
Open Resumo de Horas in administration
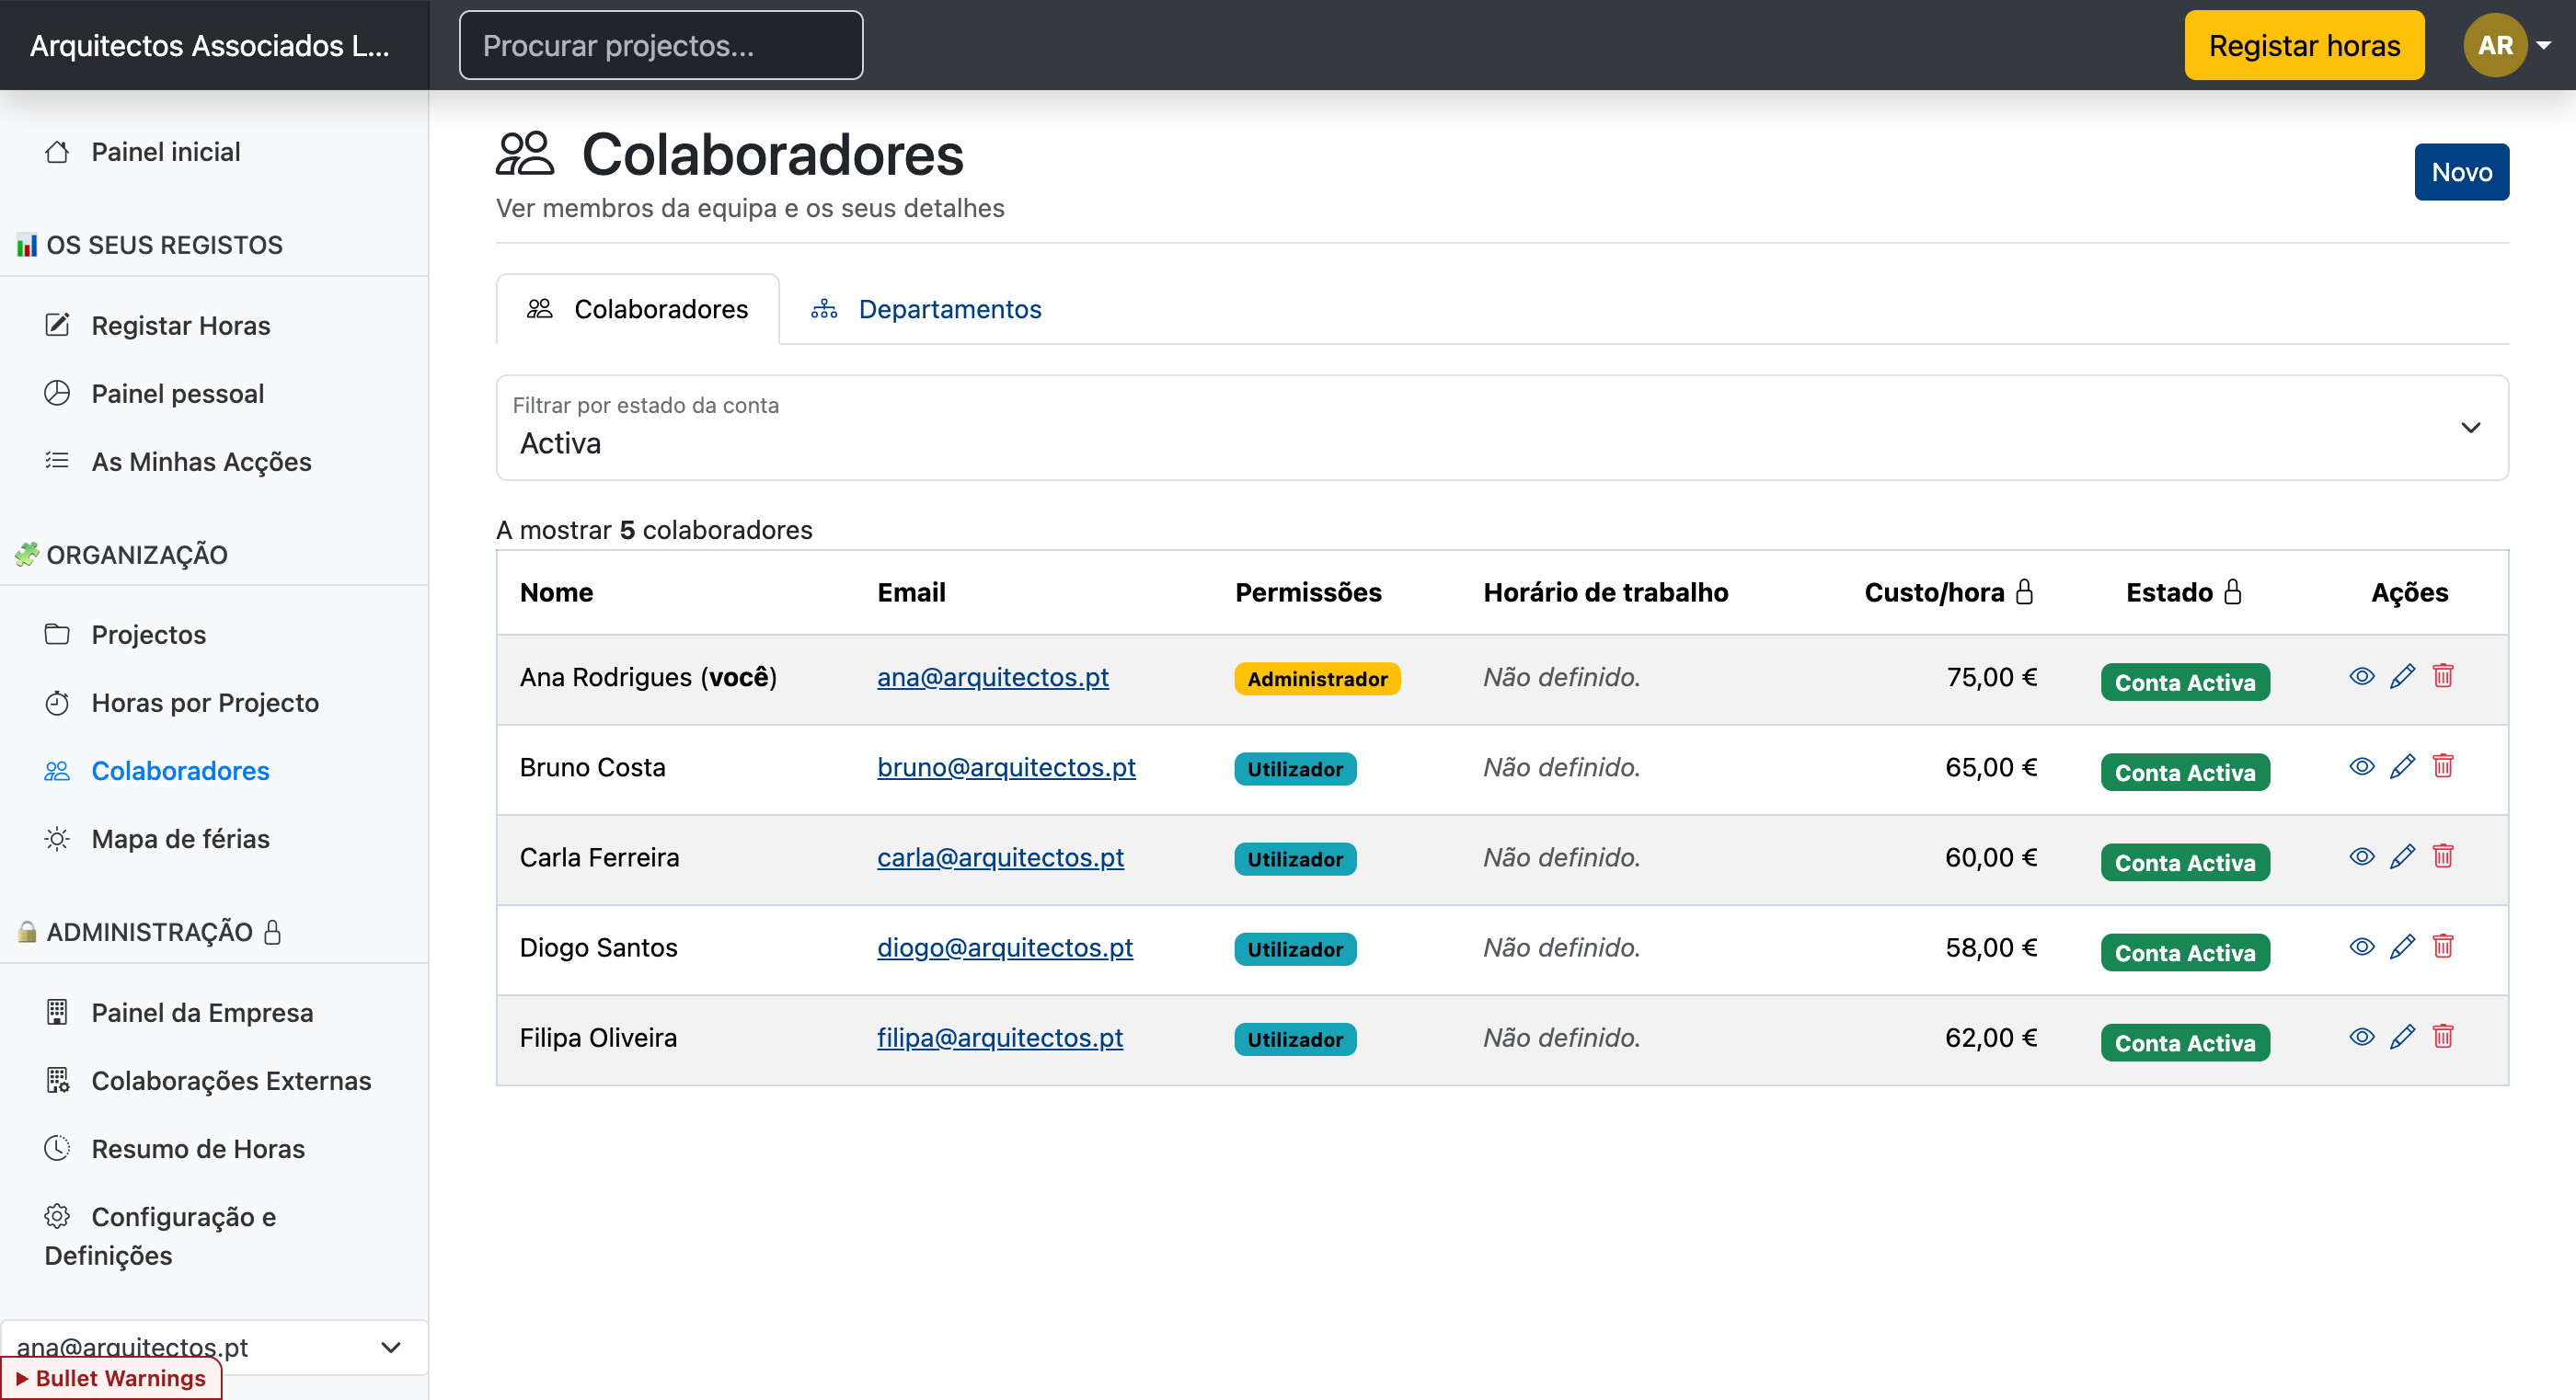click(x=198, y=1148)
